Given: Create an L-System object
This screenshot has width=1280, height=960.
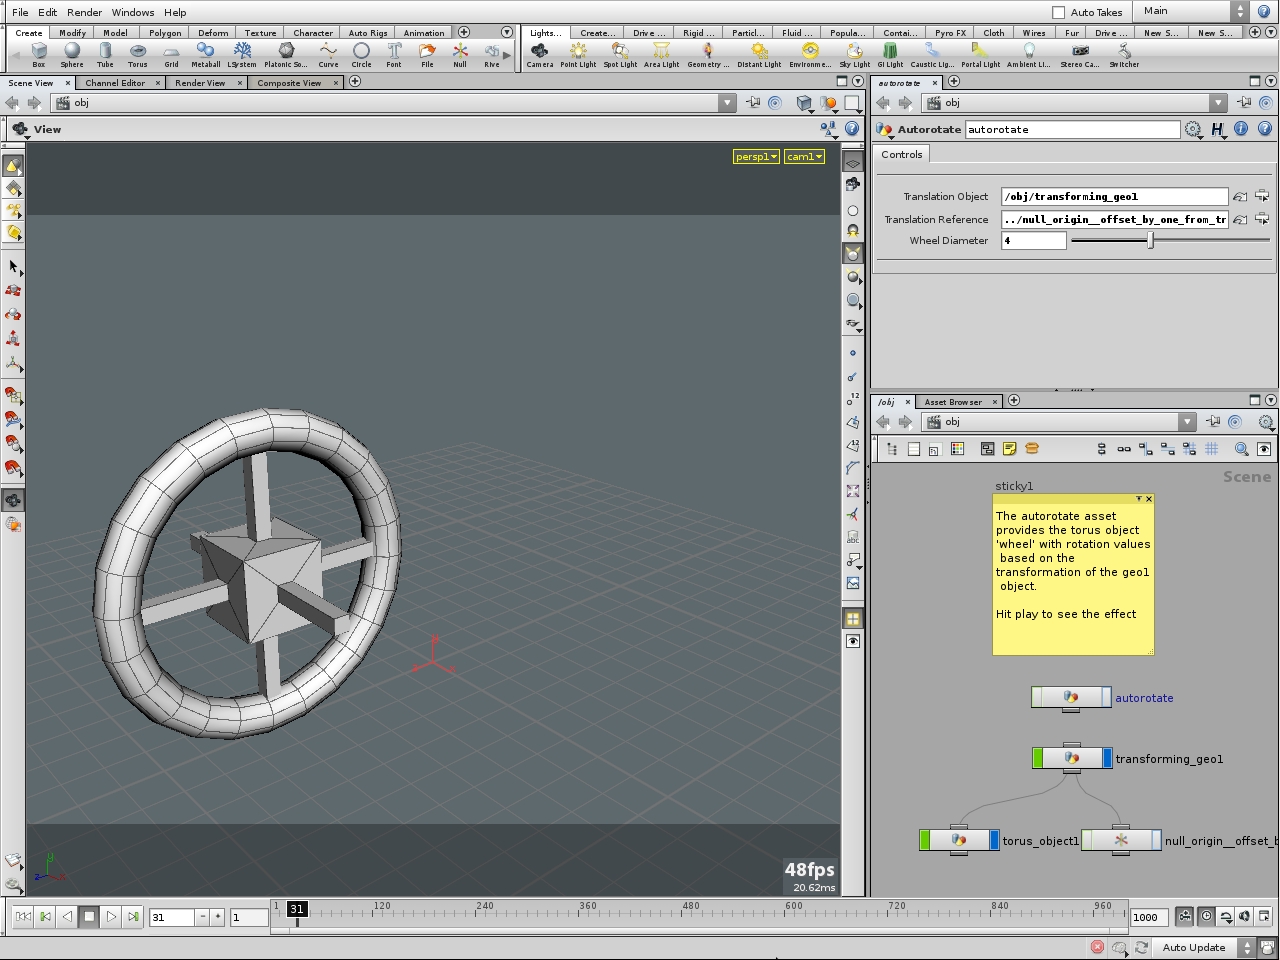Looking at the screenshot, I should pos(242,54).
